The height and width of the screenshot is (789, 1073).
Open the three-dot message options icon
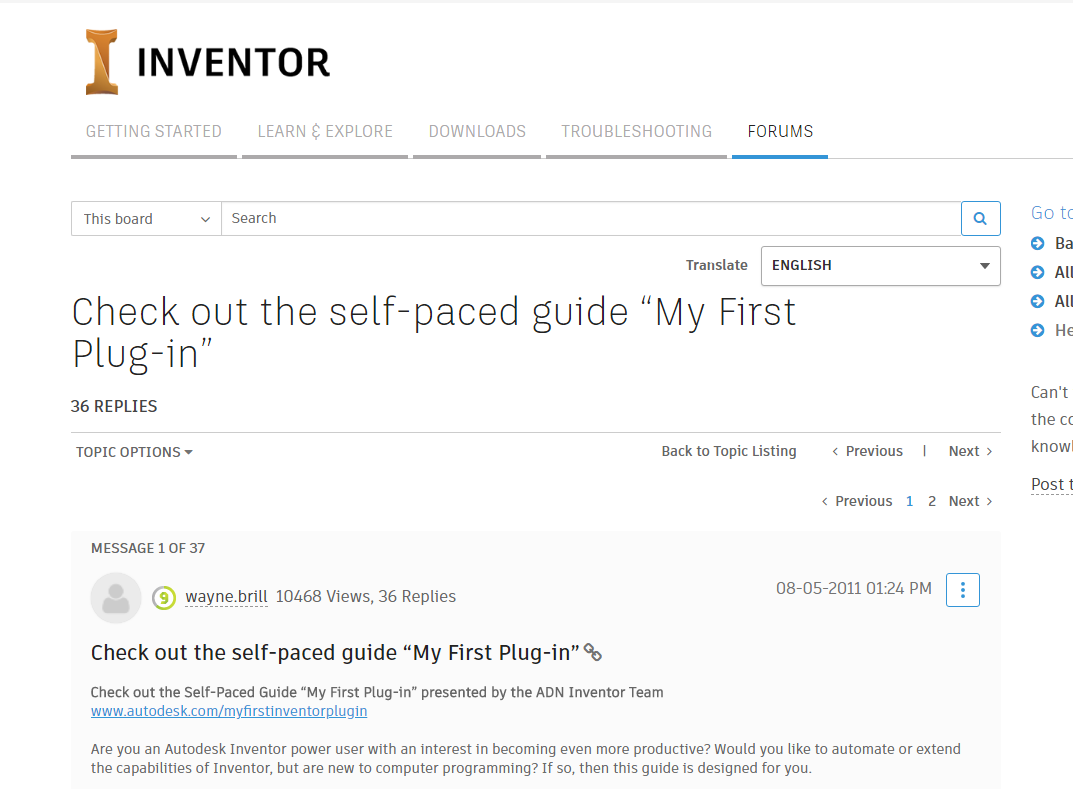click(962, 590)
